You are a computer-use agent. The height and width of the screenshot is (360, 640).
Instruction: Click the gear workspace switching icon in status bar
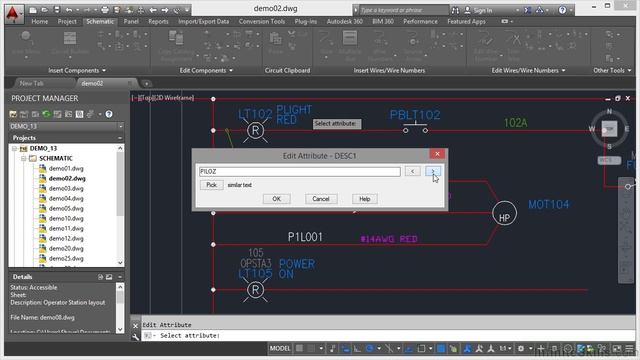[521, 349]
